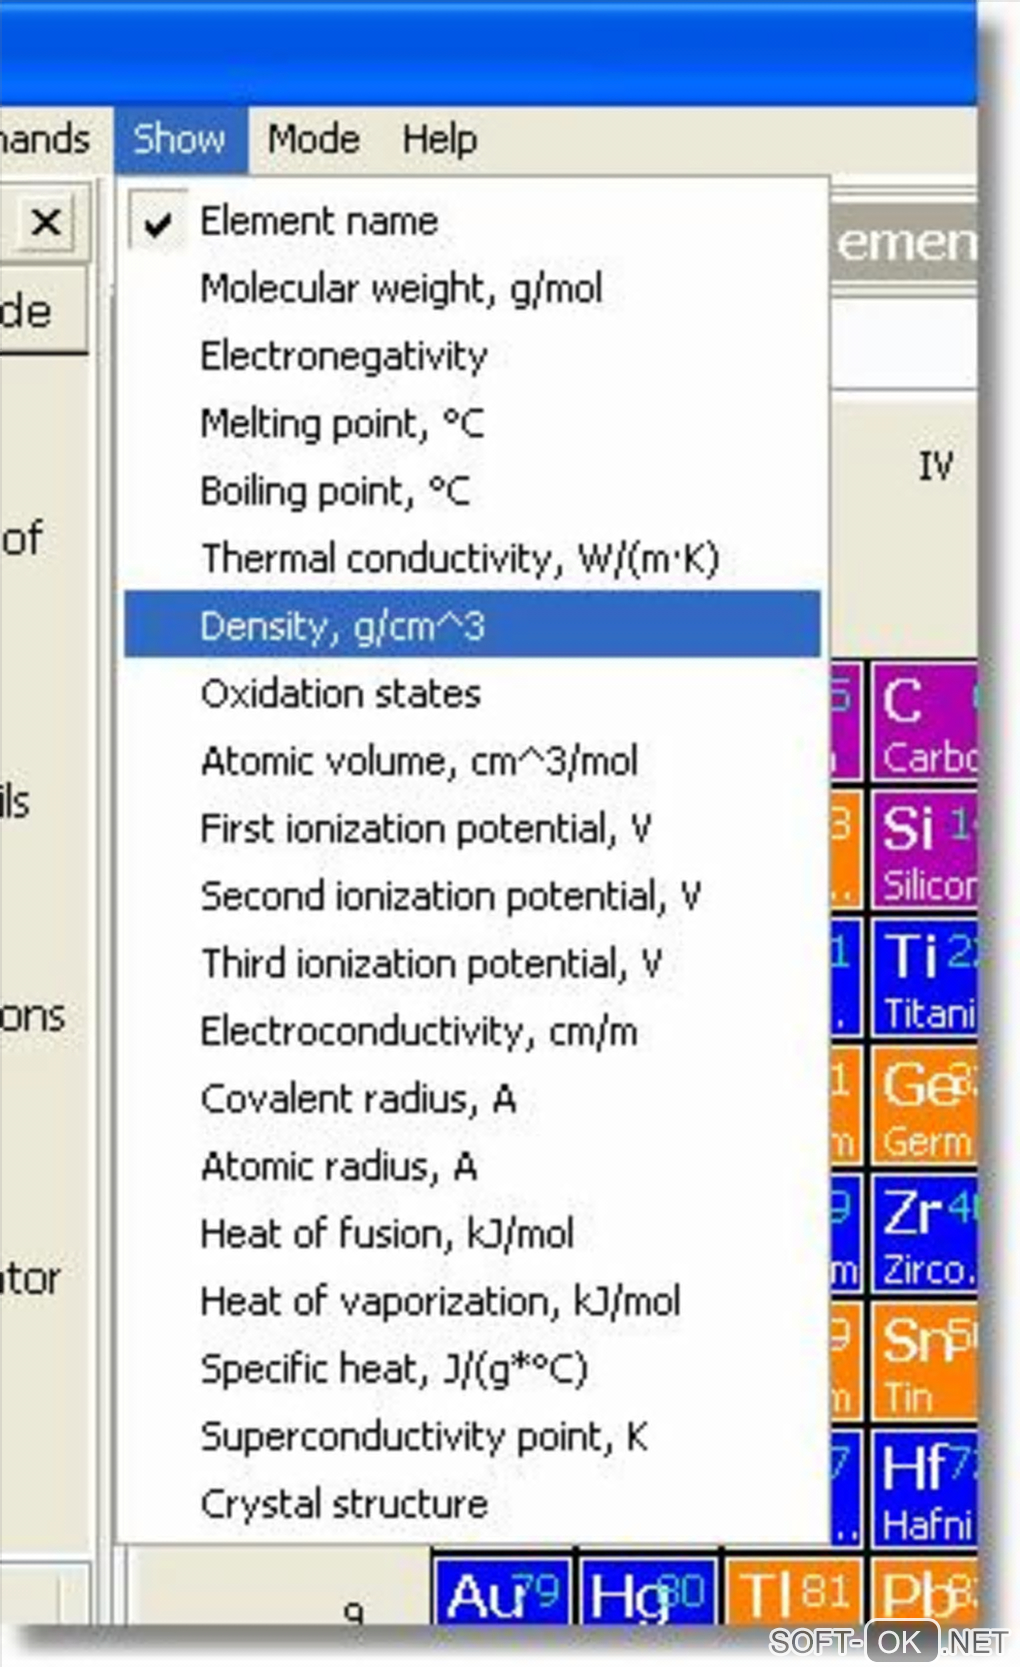The width and height of the screenshot is (1020, 1667).
Task: Select the Germanium element tile
Action: (924, 1106)
